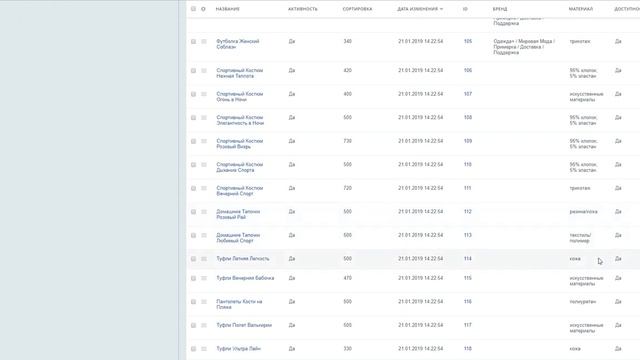Open the ID 109 link
Screen dimensions: 640x360
click(x=468, y=141)
